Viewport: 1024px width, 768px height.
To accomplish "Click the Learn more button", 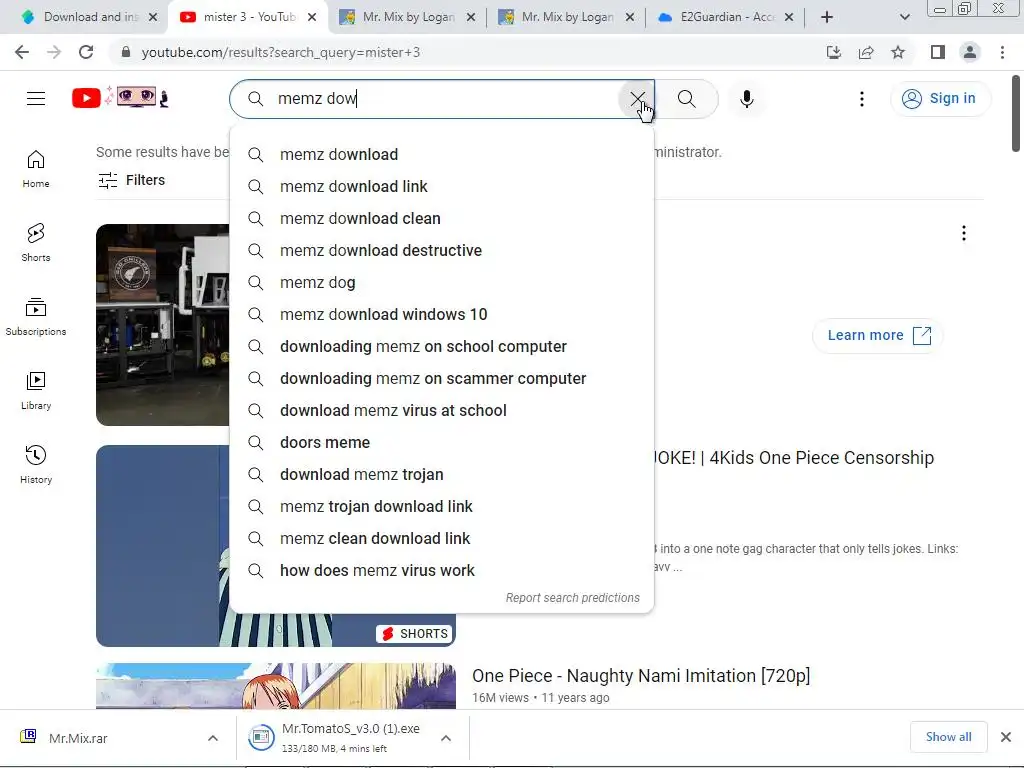I will click(x=878, y=336).
